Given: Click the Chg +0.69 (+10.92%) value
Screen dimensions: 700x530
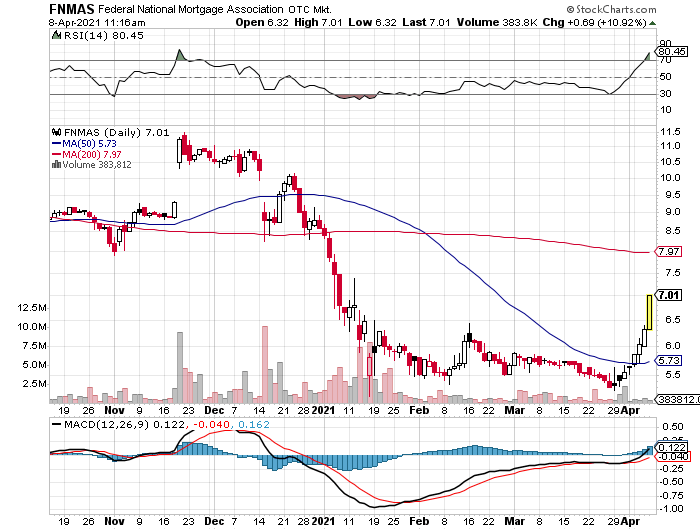Looking at the screenshot, I should [595, 22].
